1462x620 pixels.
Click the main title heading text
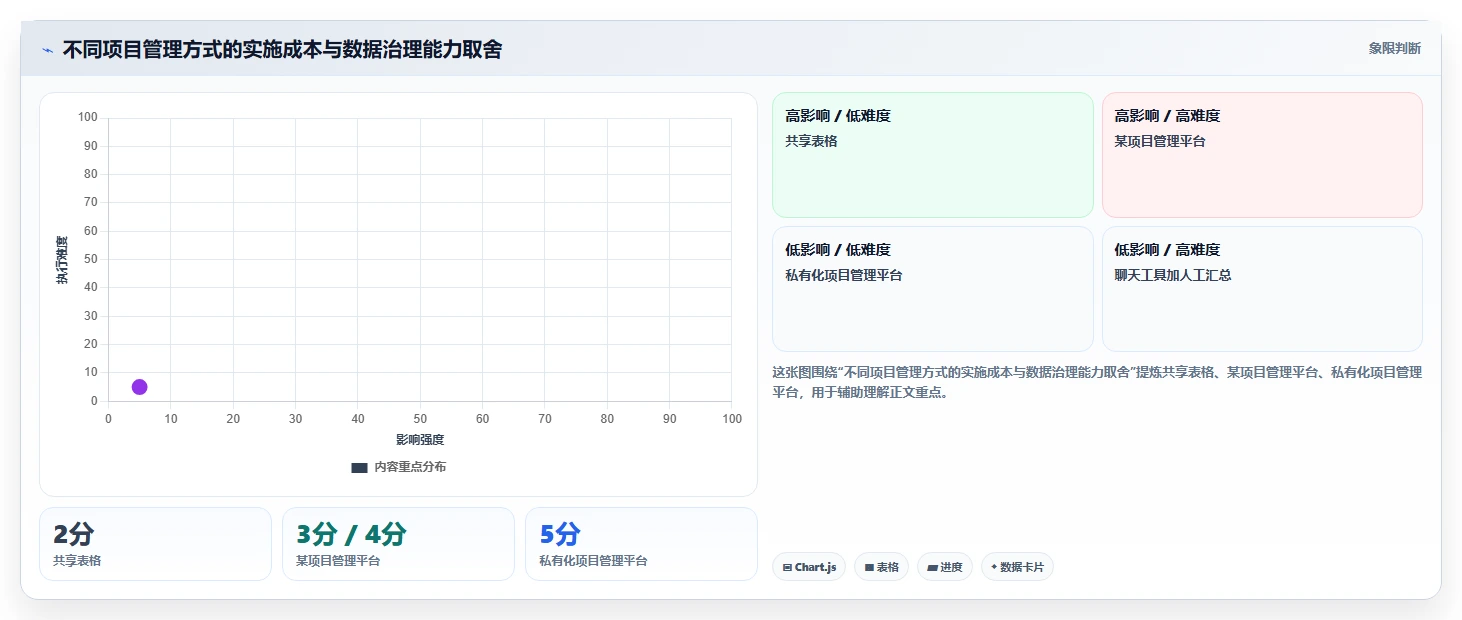[x=282, y=49]
